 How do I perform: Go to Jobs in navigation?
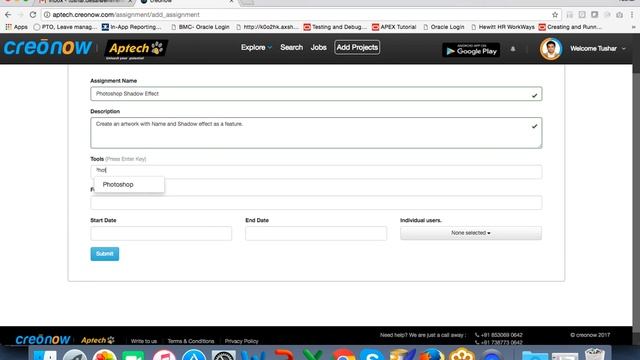[x=318, y=47]
